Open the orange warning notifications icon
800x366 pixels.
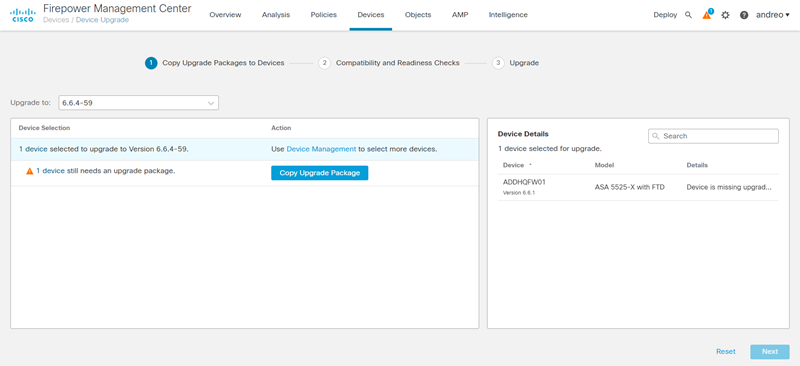click(x=707, y=15)
